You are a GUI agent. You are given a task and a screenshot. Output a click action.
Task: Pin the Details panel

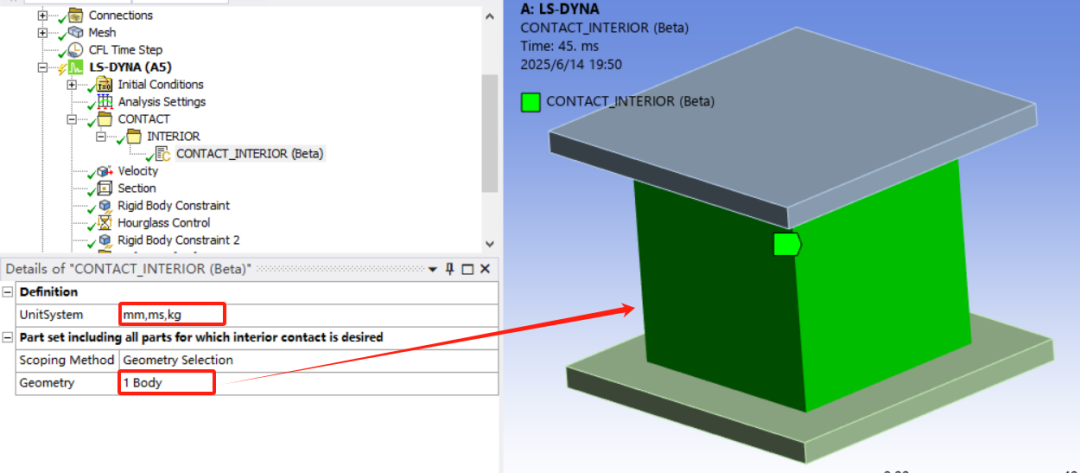pos(450,269)
